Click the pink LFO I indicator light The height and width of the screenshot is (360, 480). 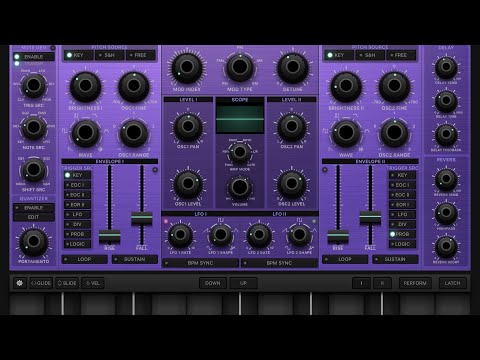[x=166, y=221]
